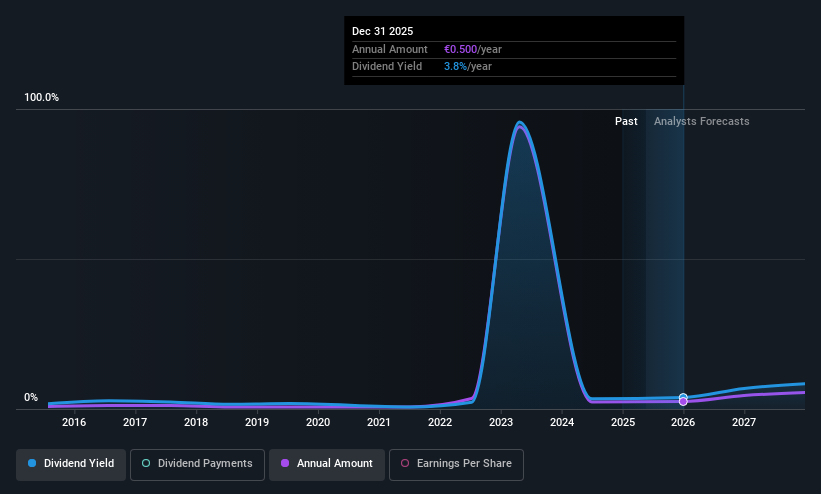Click the purple Annual Amount marker at 2026
821x494 pixels.
683,402
